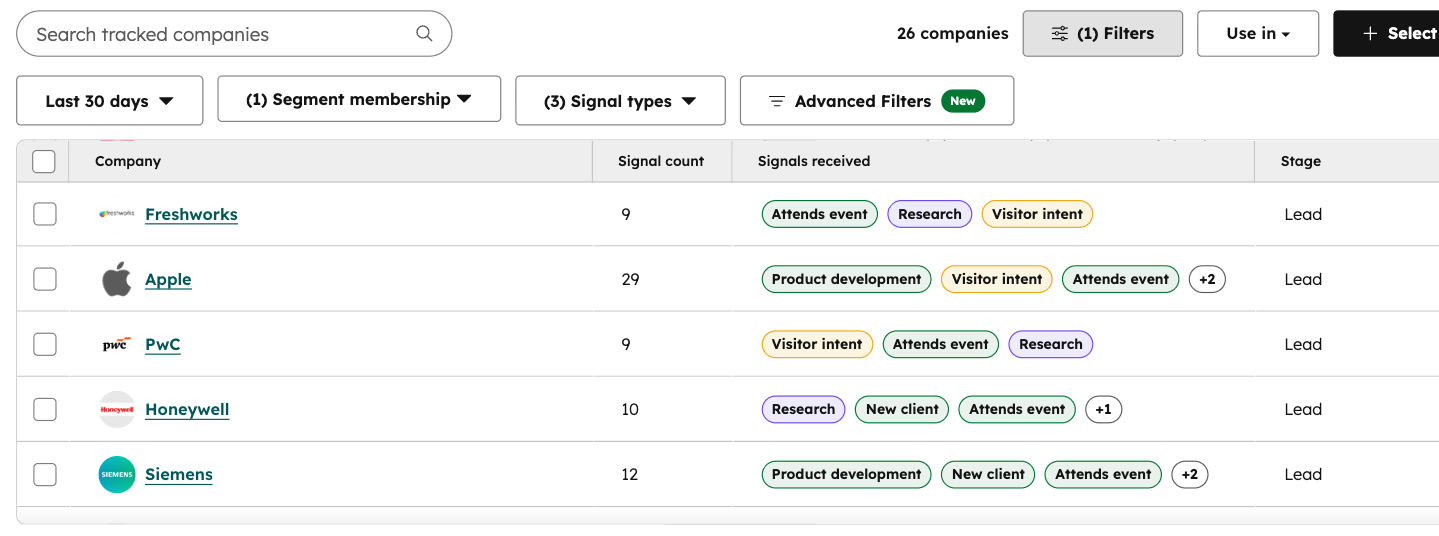Image resolution: width=1439 pixels, height=536 pixels.
Task: Click the Visitor intent tag for PwC
Action: (816, 345)
